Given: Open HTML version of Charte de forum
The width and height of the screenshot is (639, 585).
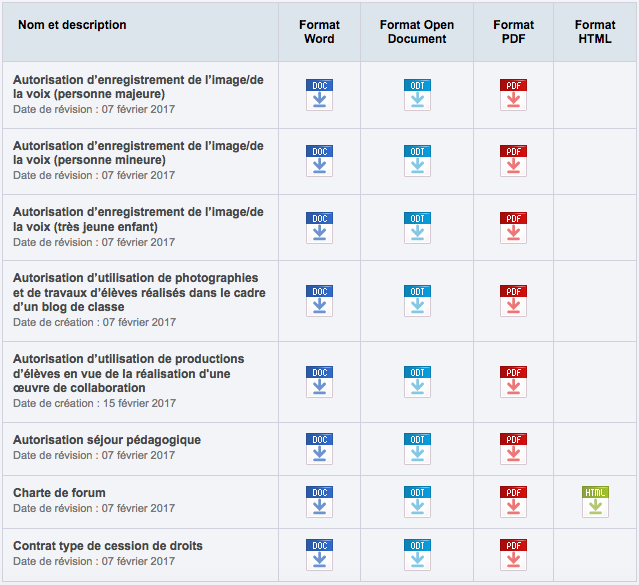Looking at the screenshot, I should click(x=595, y=501).
